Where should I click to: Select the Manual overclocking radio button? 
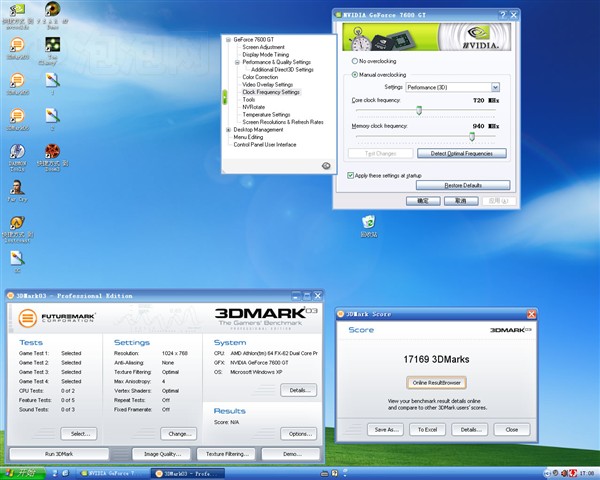tap(354, 75)
